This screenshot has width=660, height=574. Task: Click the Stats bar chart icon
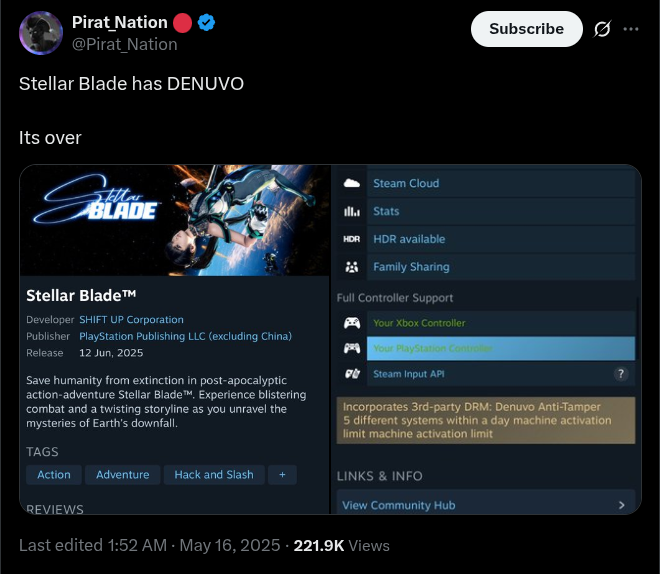[351, 211]
